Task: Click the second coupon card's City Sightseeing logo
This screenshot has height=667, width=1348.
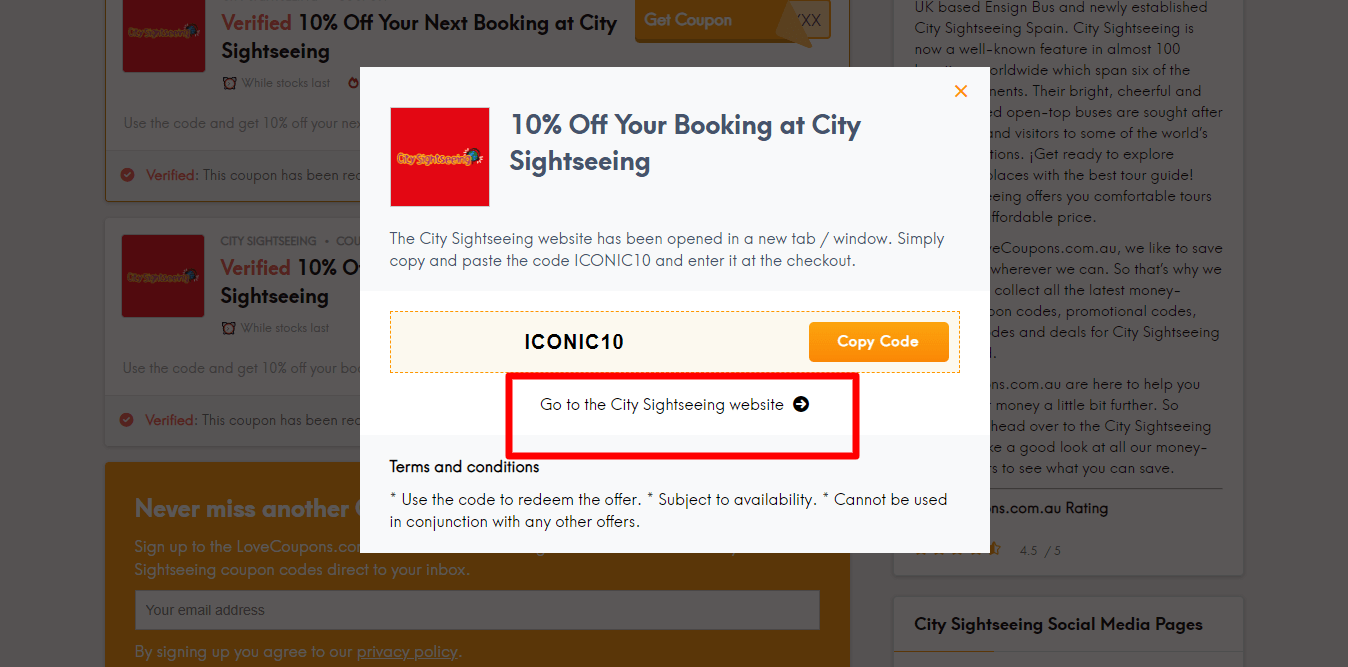Action: (164, 277)
